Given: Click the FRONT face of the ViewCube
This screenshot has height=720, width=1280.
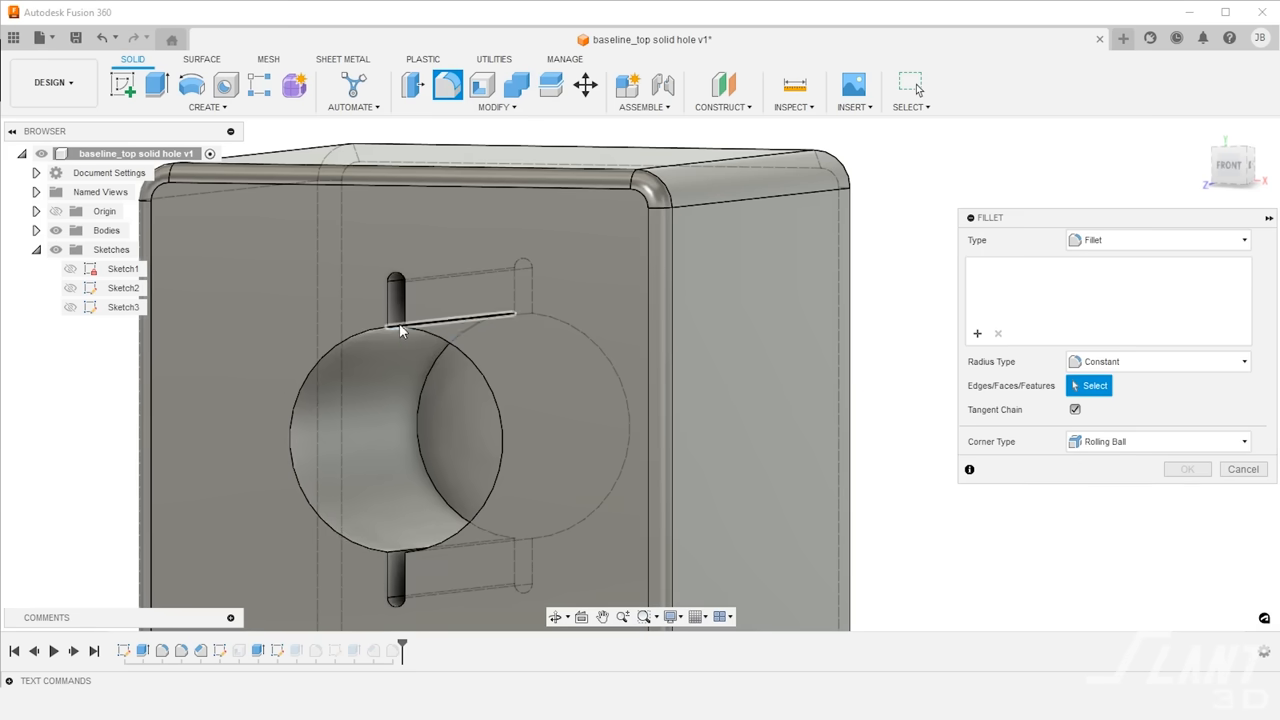Looking at the screenshot, I should coord(1229,163).
